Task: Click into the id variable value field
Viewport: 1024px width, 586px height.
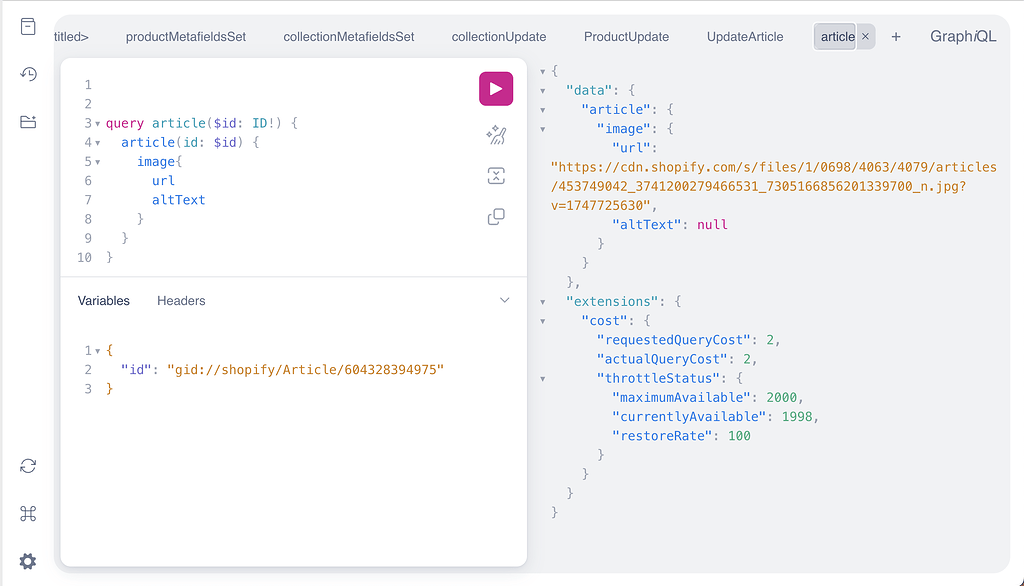Action: tap(305, 370)
